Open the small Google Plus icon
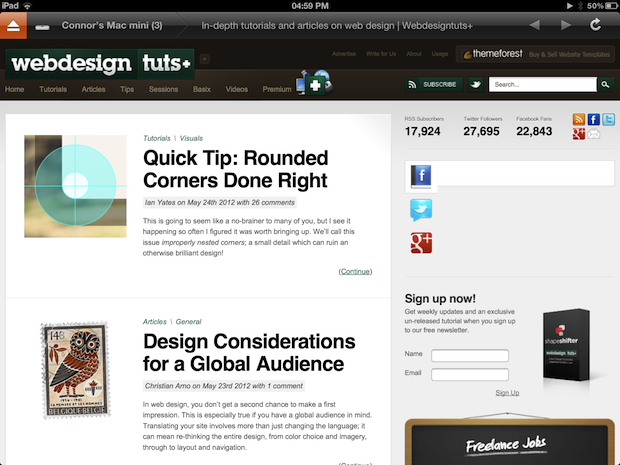Screen dimensions: 620x465 coord(578,134)
